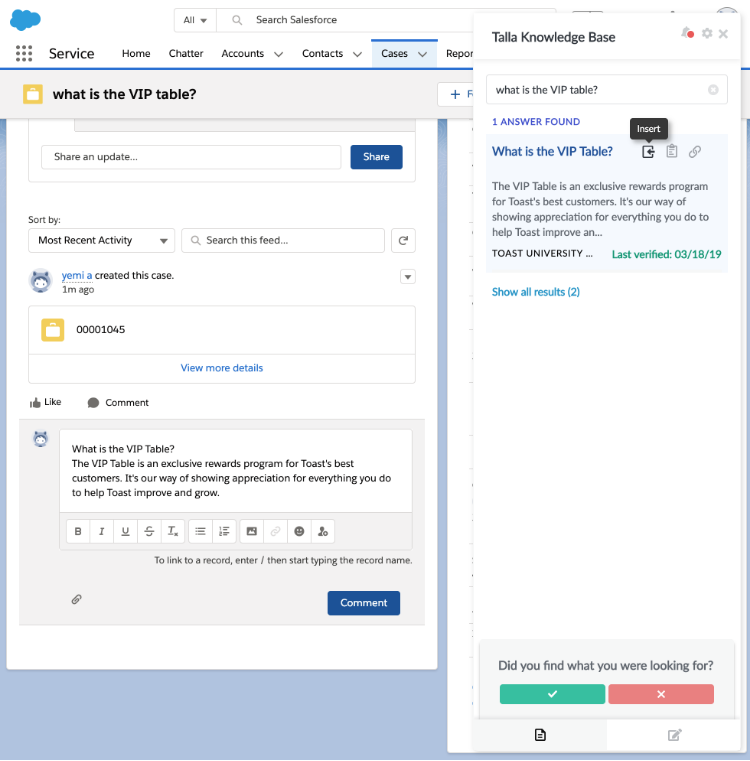Toggle italic formatting in comment editor
This screenshot has width=750, height=761.
coord(101,531)
